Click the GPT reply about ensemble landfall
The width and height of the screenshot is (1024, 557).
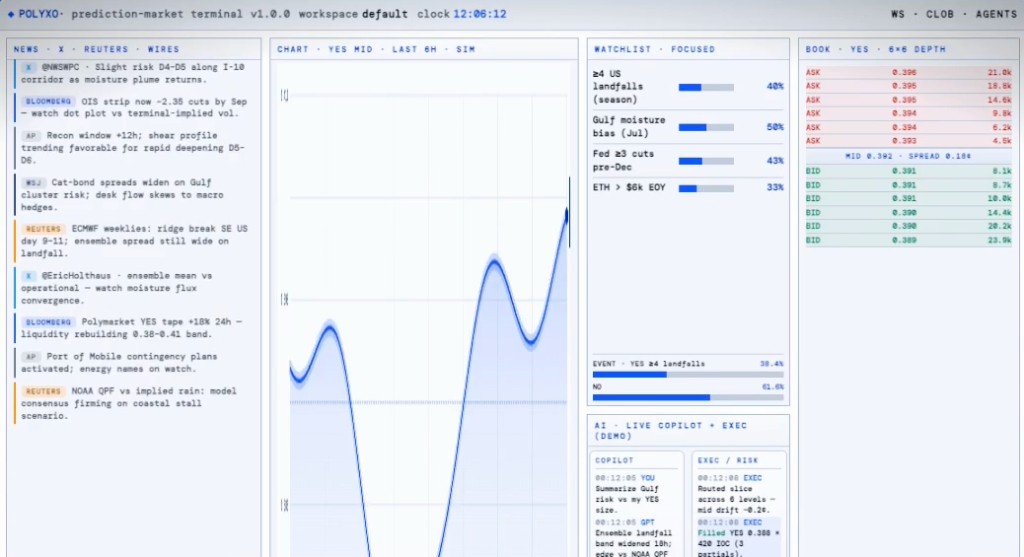pyautogui.click(x=635, y=537)
